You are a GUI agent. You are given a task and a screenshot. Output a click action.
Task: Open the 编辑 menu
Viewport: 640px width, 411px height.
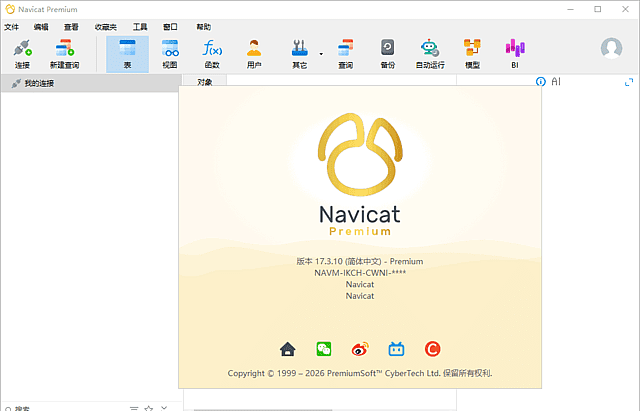point(41,27)
